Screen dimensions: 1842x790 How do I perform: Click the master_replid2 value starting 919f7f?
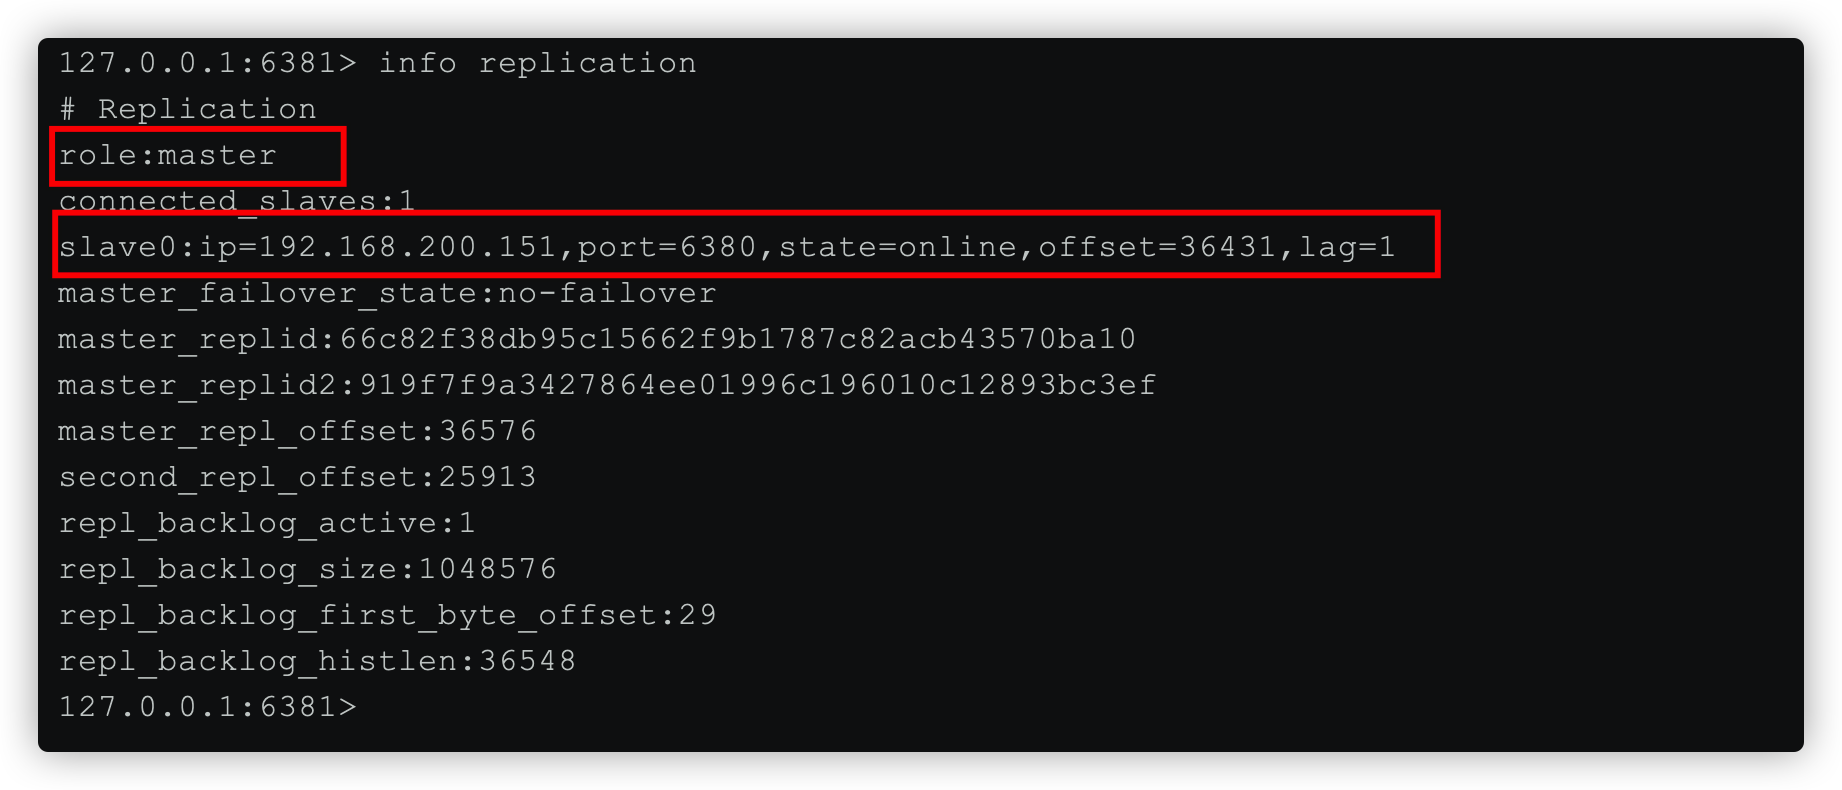[757, 385]
